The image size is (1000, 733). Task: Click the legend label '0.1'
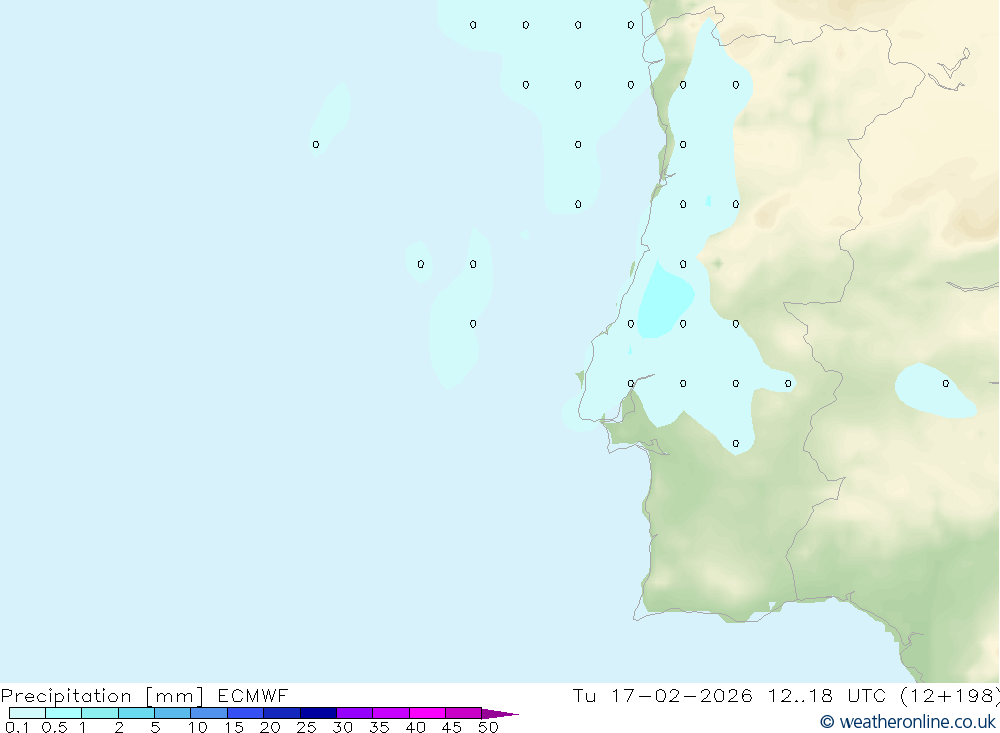point(17,727)
